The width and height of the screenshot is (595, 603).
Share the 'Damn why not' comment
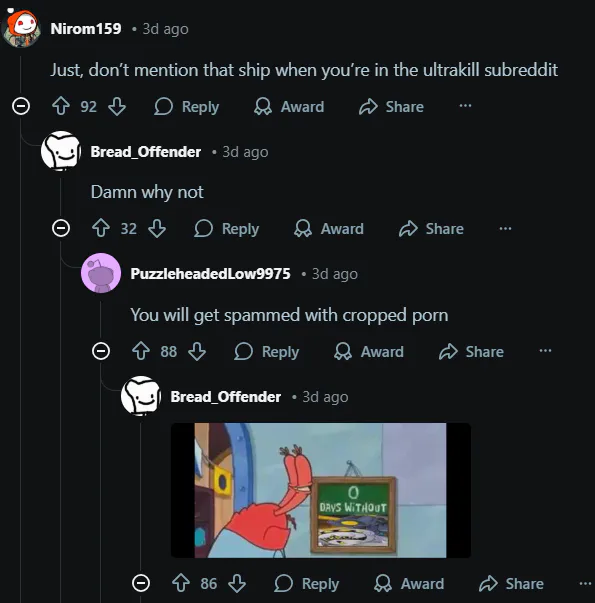click(431, 229)
